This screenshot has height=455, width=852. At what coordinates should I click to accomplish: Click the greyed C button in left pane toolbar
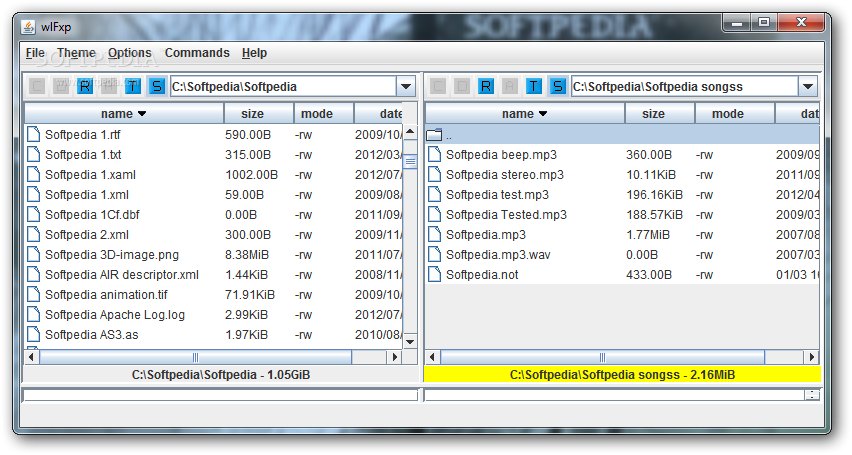pyautogui.click(x=37, y=86)
